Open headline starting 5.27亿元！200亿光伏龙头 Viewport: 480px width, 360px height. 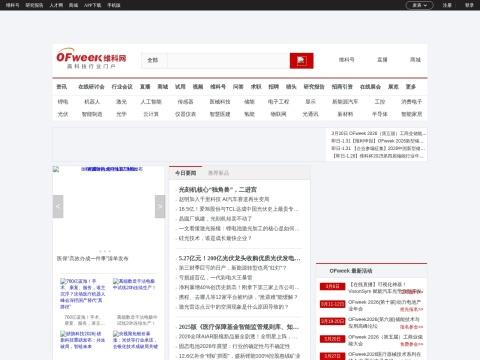(x=239, y=258)
